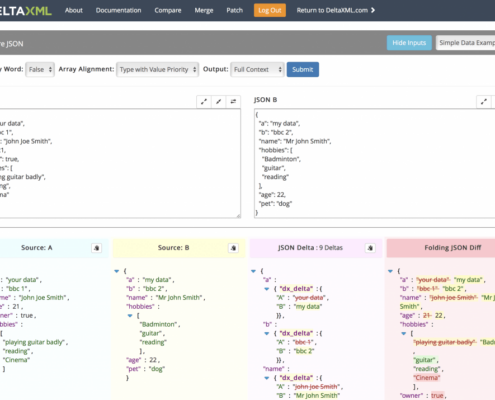Click the Output label beside the dropdown
Viewport: 495px width, 400px height.
(x=215, y=69)
